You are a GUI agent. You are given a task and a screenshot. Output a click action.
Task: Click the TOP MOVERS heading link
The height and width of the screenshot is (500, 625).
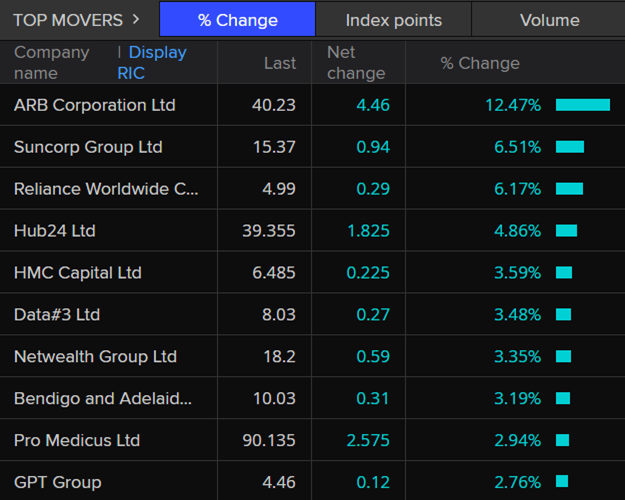[68, 20]
